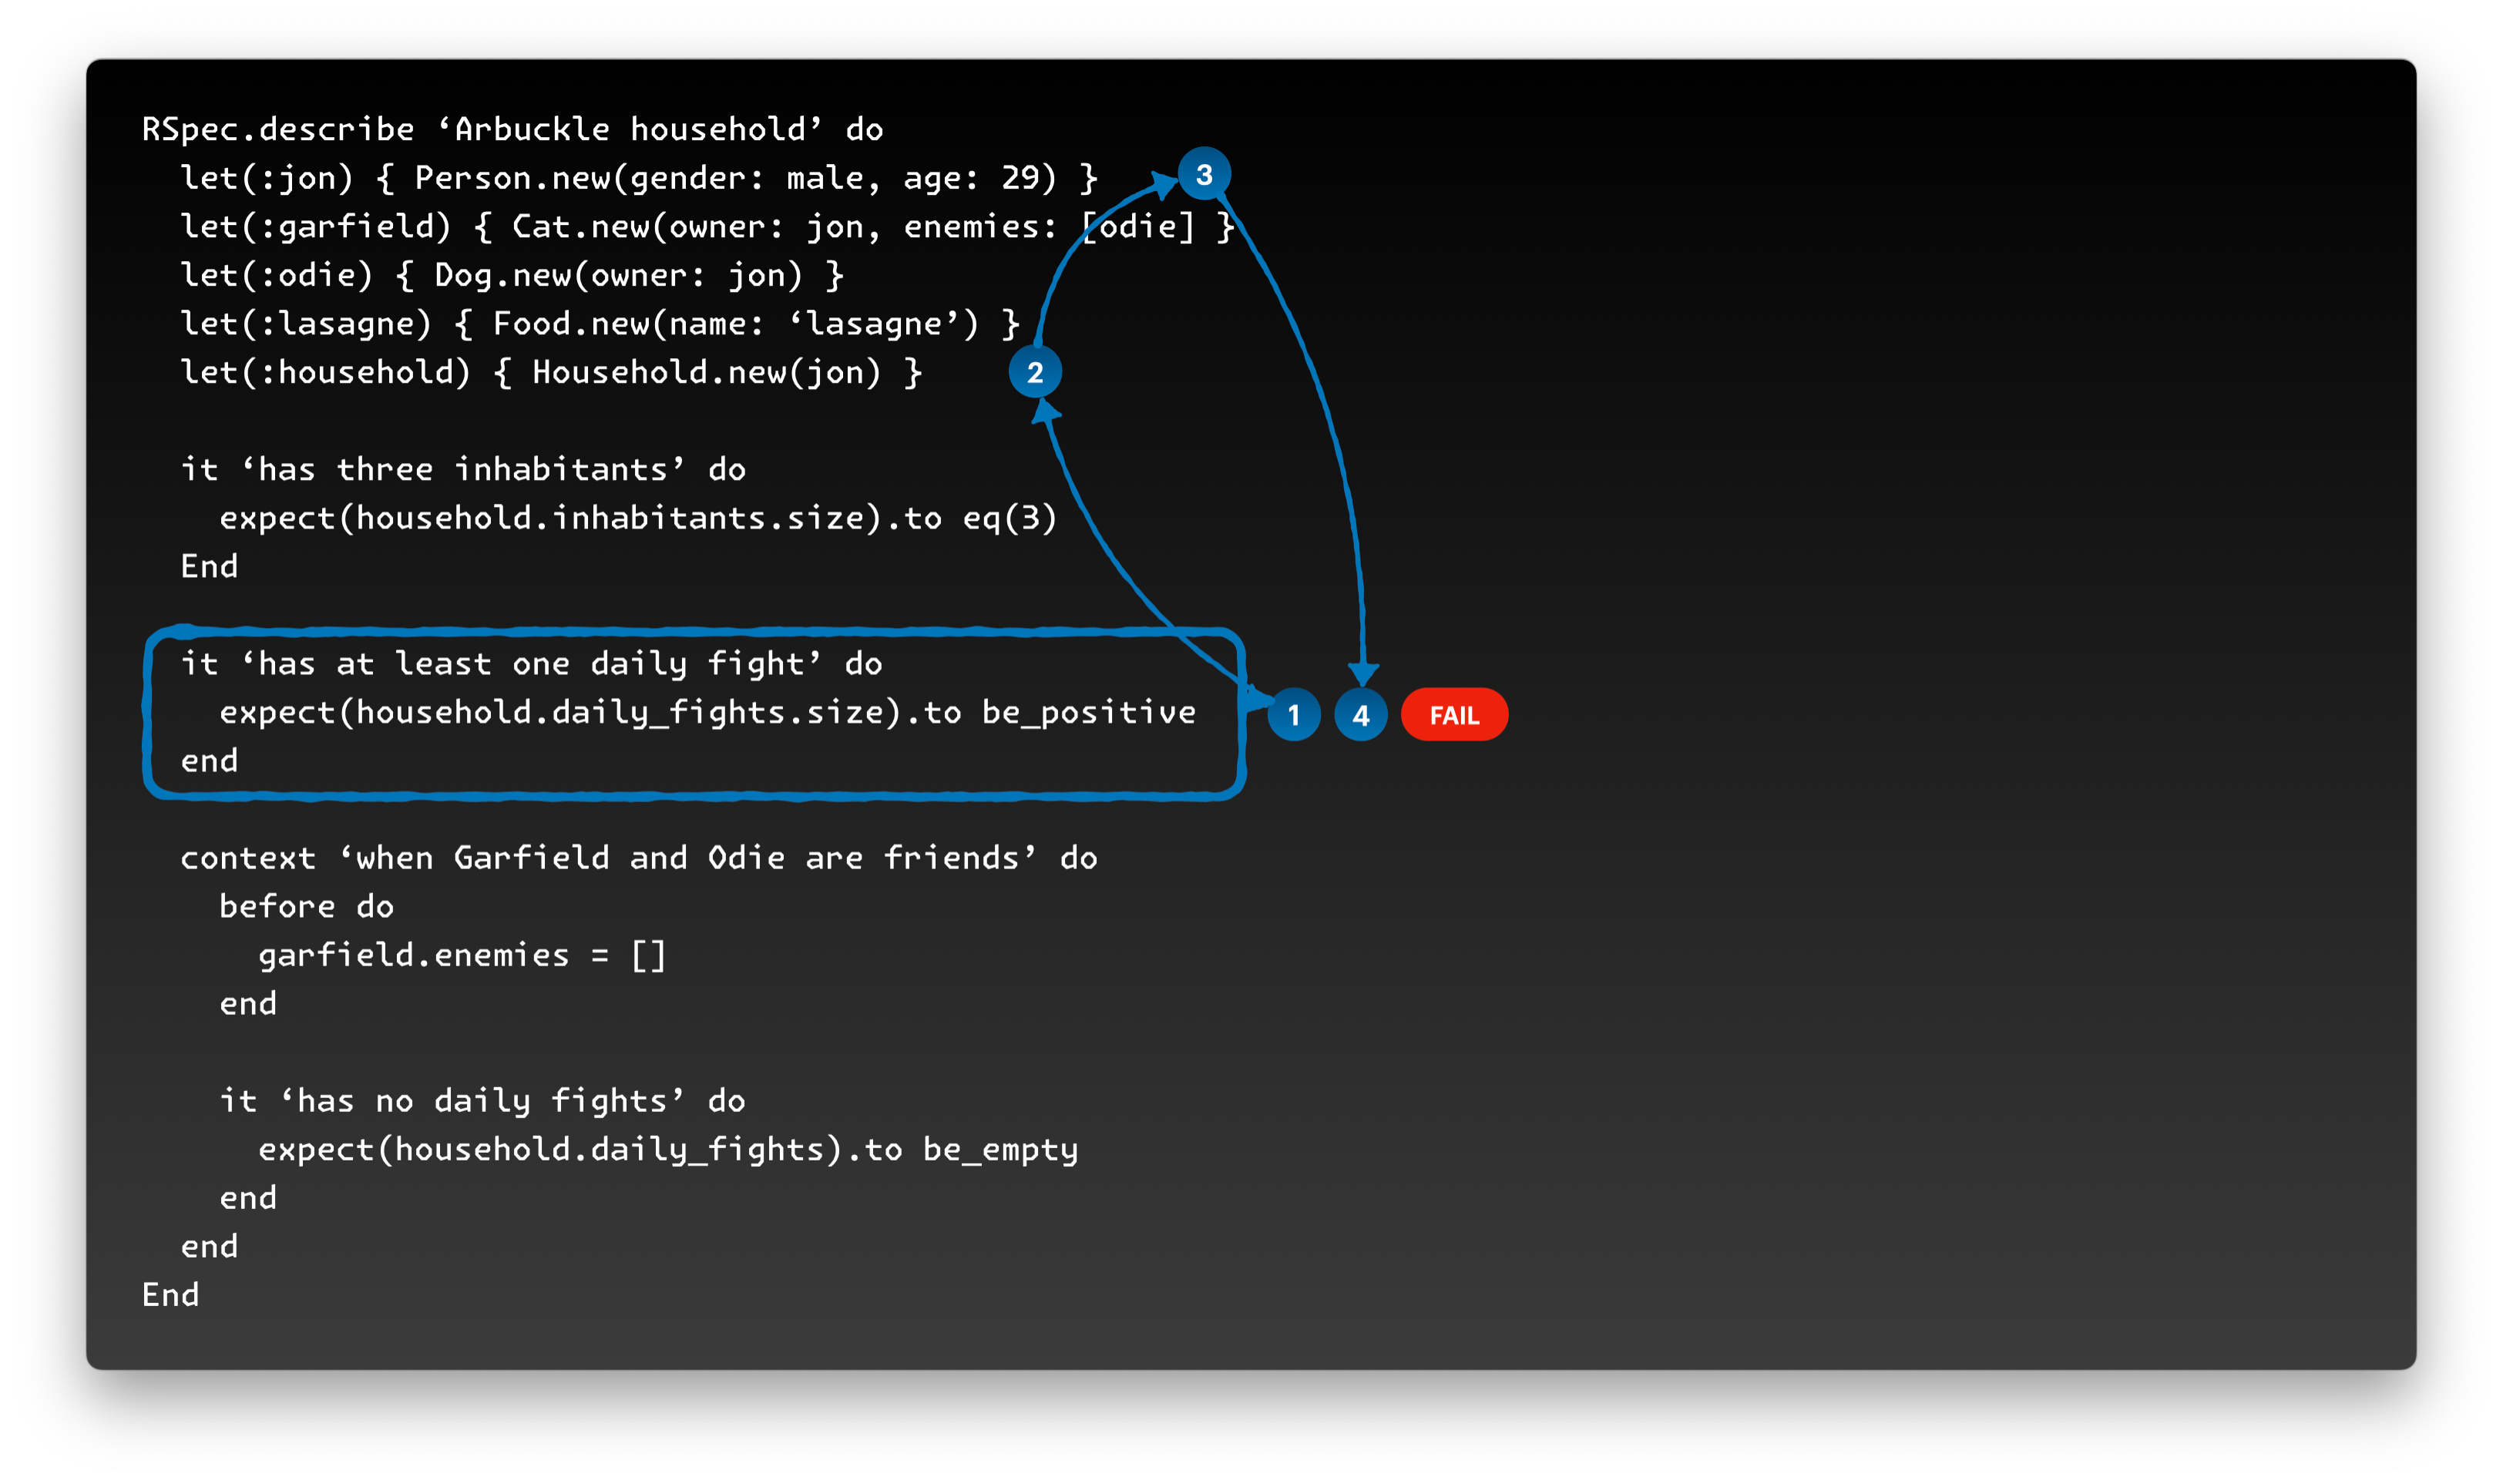Click the blue circle numbered 2
This screenshot has height=1484, width=2503.
[1035, 372]
